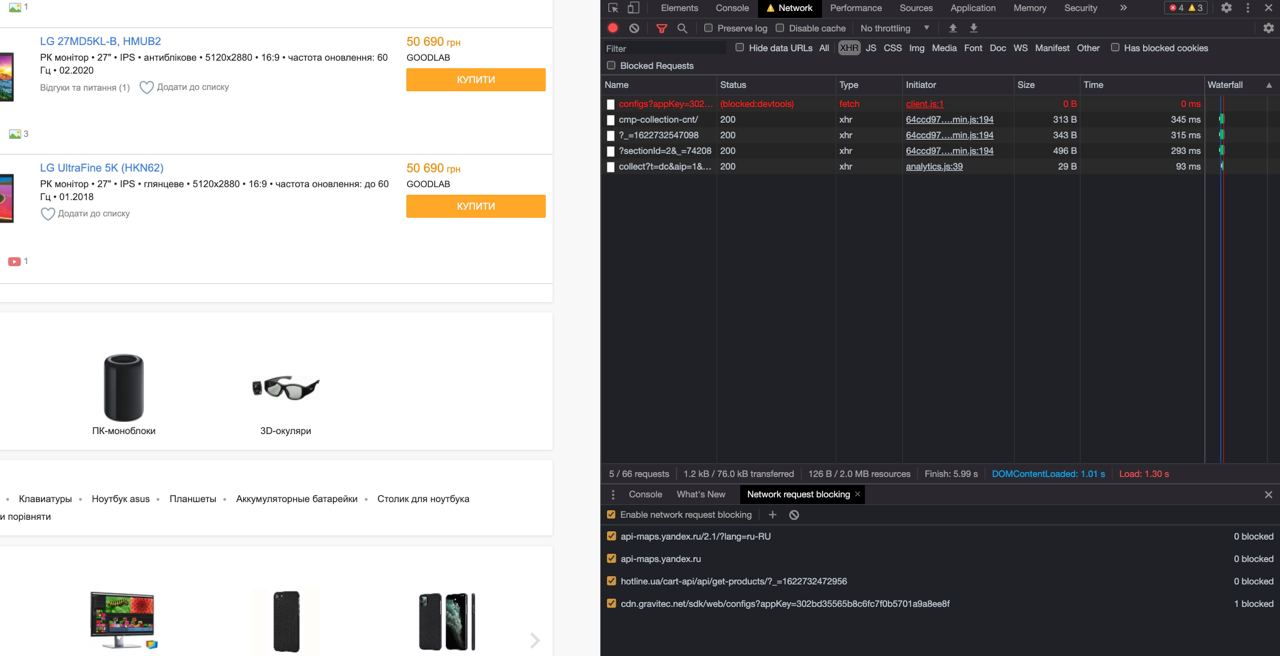Uncheck the hotline.ua/cart-api pattern

pyautogui.click(x=612, y=581)
